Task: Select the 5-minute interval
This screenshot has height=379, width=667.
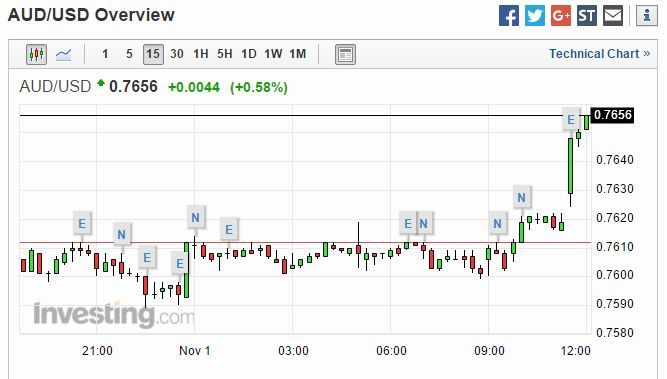Action: [x=129, y=54]
